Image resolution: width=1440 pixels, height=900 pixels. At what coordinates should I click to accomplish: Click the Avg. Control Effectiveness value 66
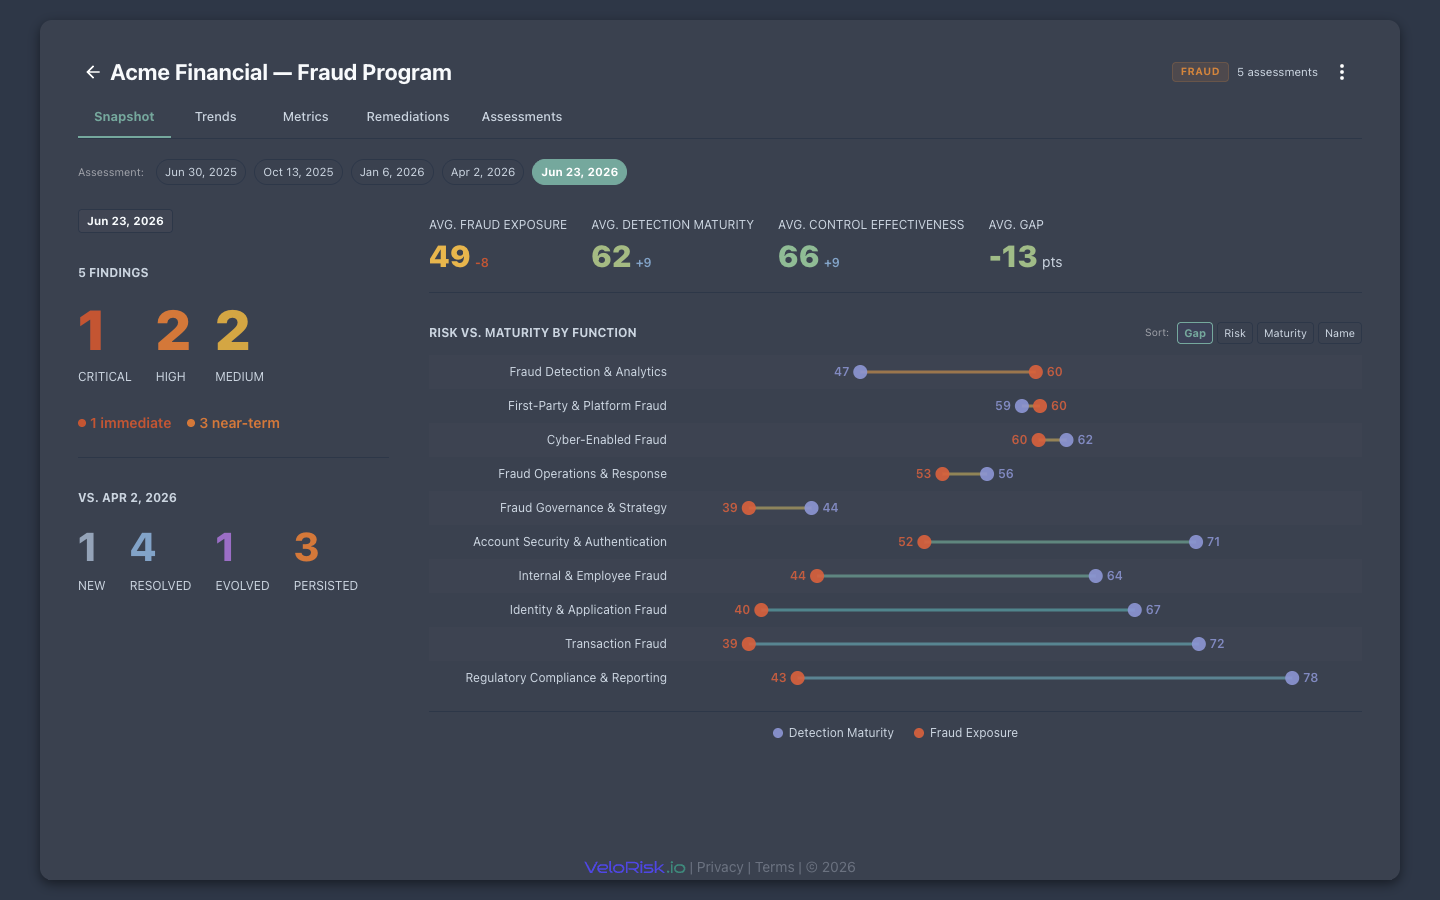pos(799,257)
